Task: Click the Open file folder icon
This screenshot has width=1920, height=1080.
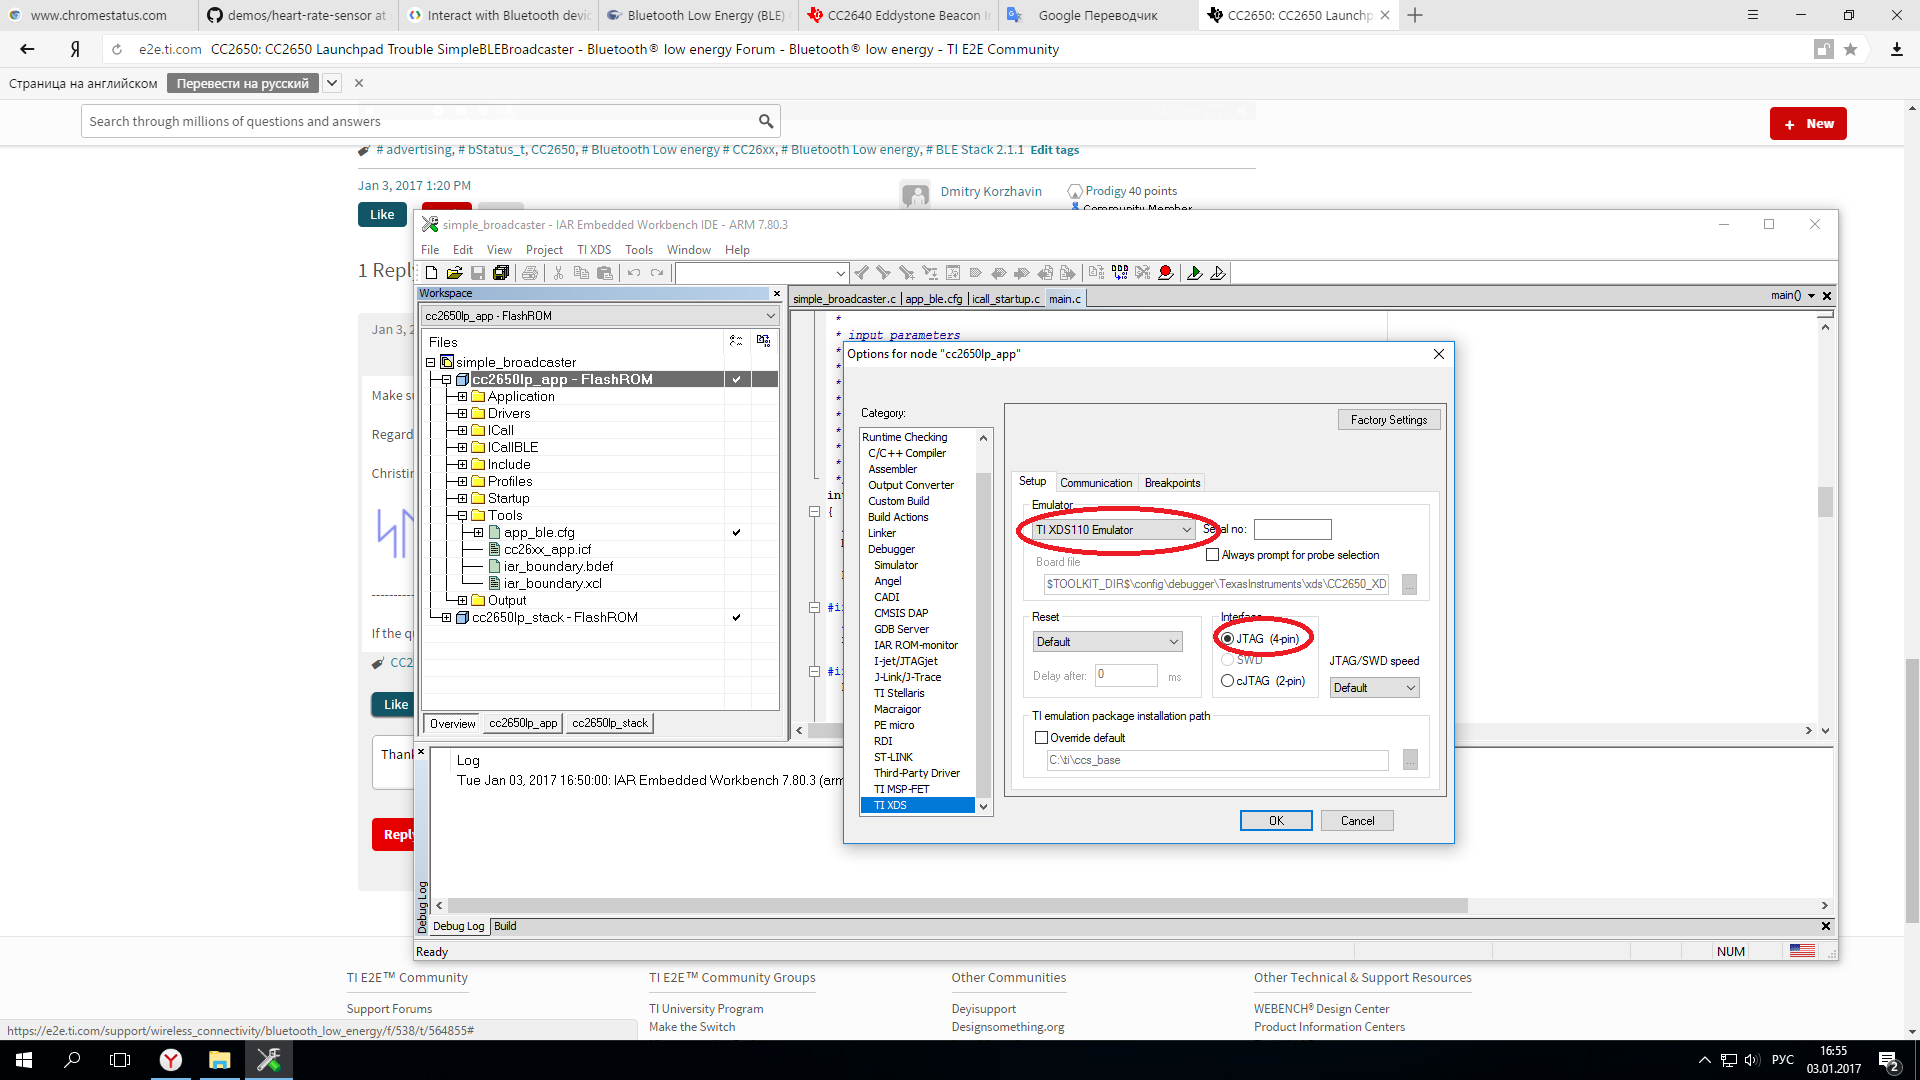Action: (454, 273)
